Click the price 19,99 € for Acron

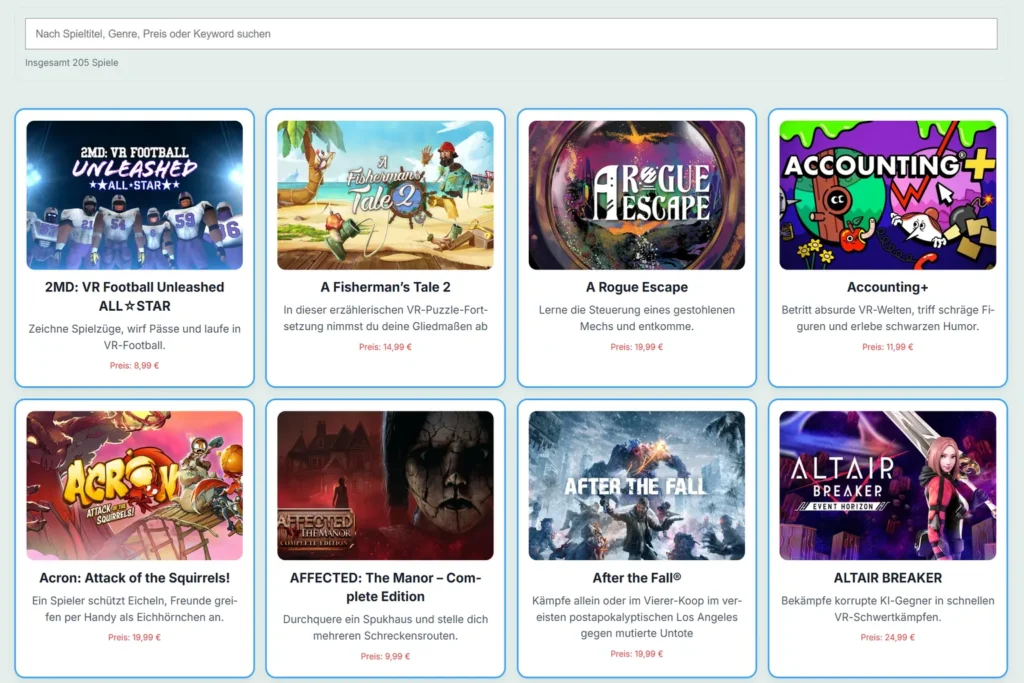(x=135, y=637)
